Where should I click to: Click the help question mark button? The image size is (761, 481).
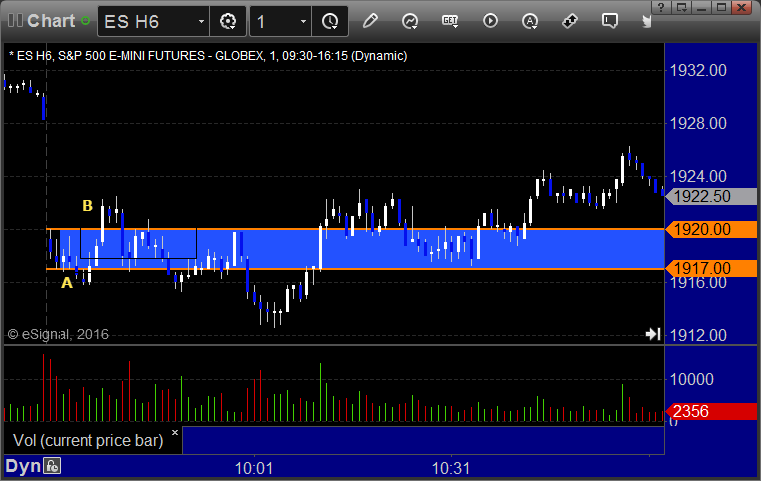[661, 7]
